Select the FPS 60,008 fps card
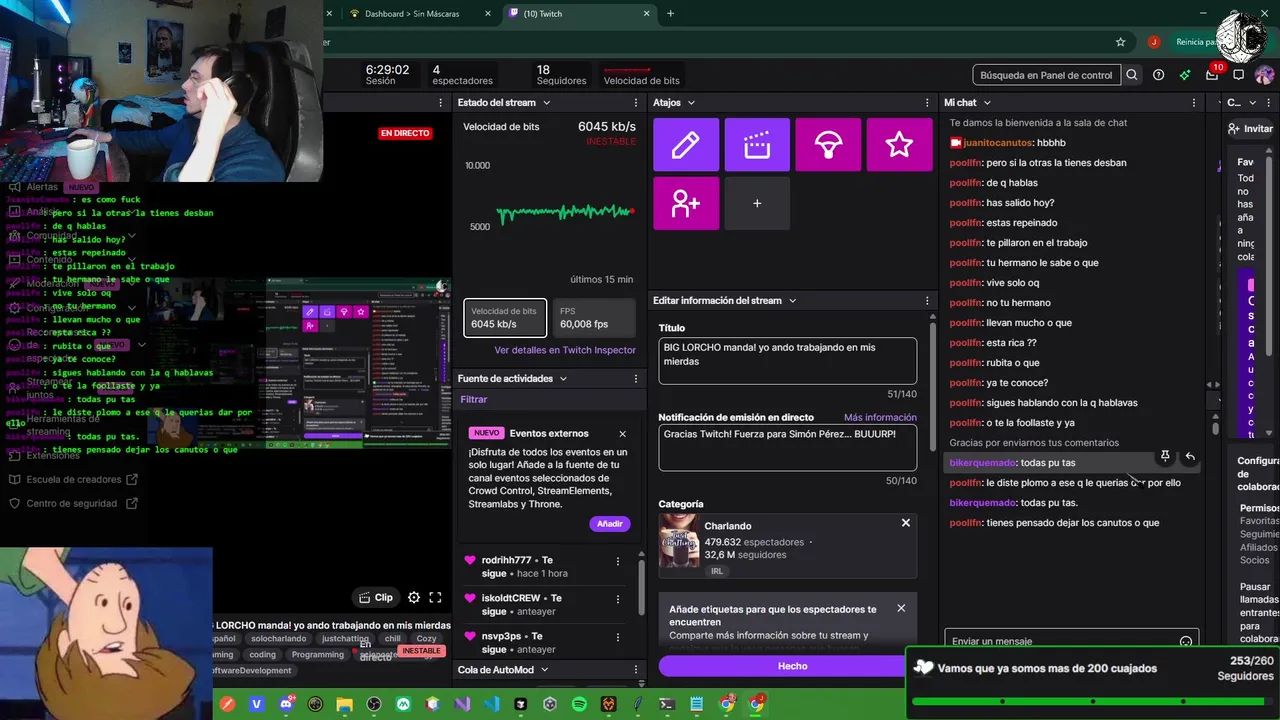Screen dimensions: 1280x720 tap(594, 318)
